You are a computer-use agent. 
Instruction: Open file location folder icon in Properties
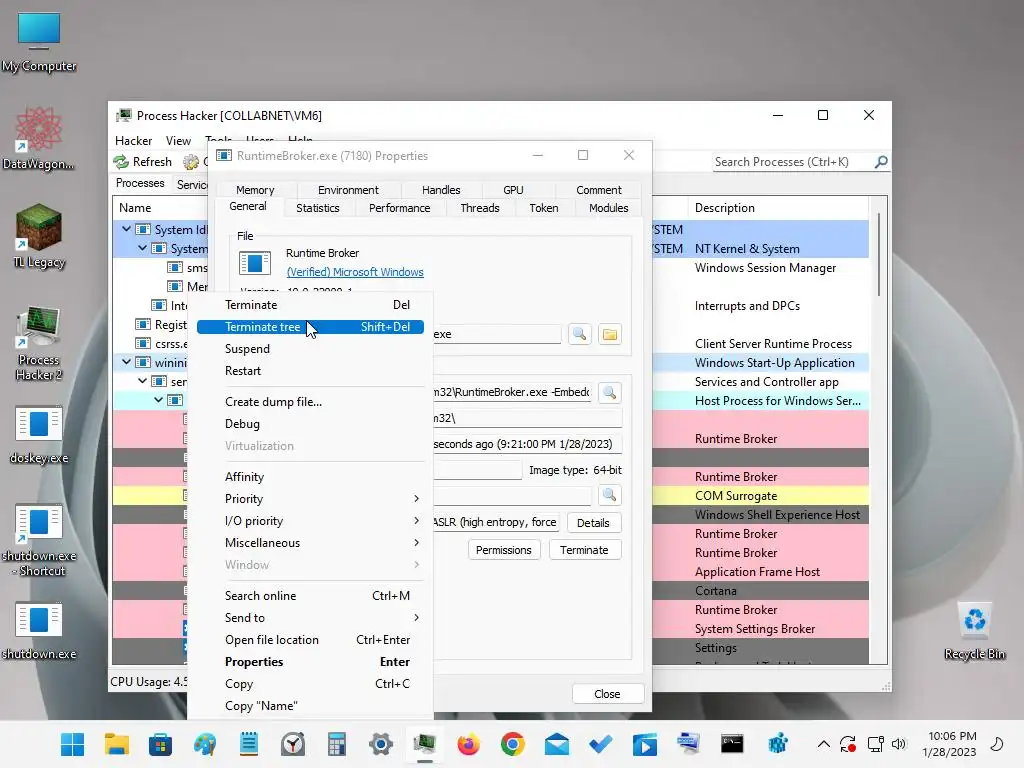[x=610, y=334]
